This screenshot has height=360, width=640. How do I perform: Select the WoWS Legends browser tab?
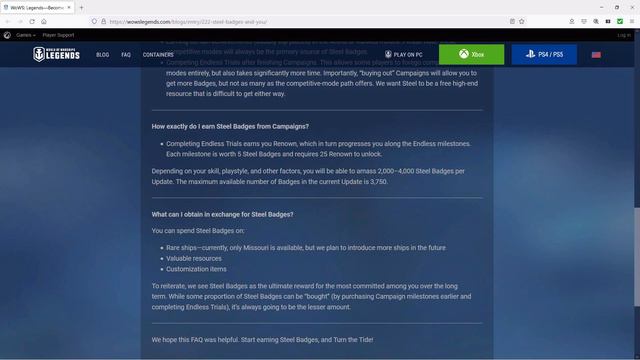tap(37, 7)
